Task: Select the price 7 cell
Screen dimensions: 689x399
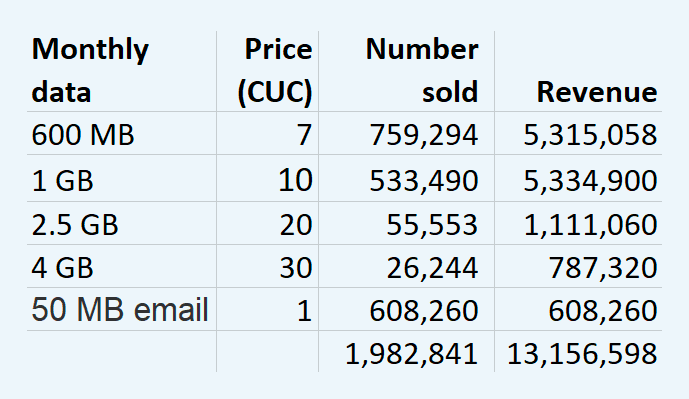Action: (x=268, y=133)
